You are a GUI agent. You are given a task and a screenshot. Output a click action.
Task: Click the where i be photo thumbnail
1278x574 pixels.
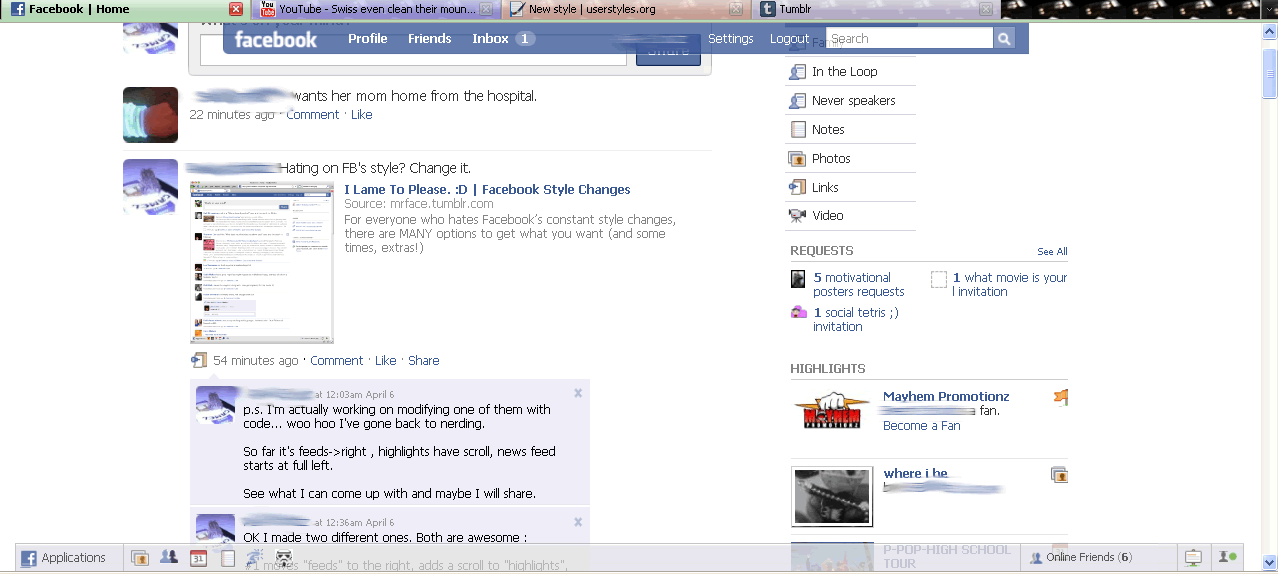pos(832,496)
